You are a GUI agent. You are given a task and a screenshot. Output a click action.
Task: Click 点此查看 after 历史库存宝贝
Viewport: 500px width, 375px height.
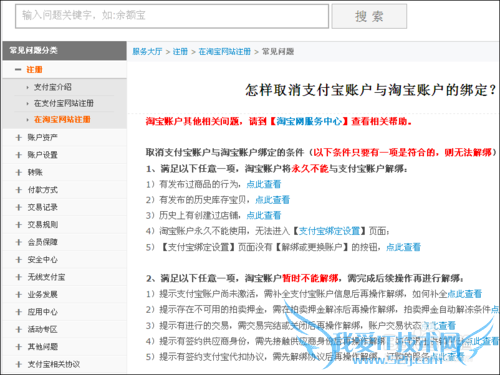click(x=272, y=200)
